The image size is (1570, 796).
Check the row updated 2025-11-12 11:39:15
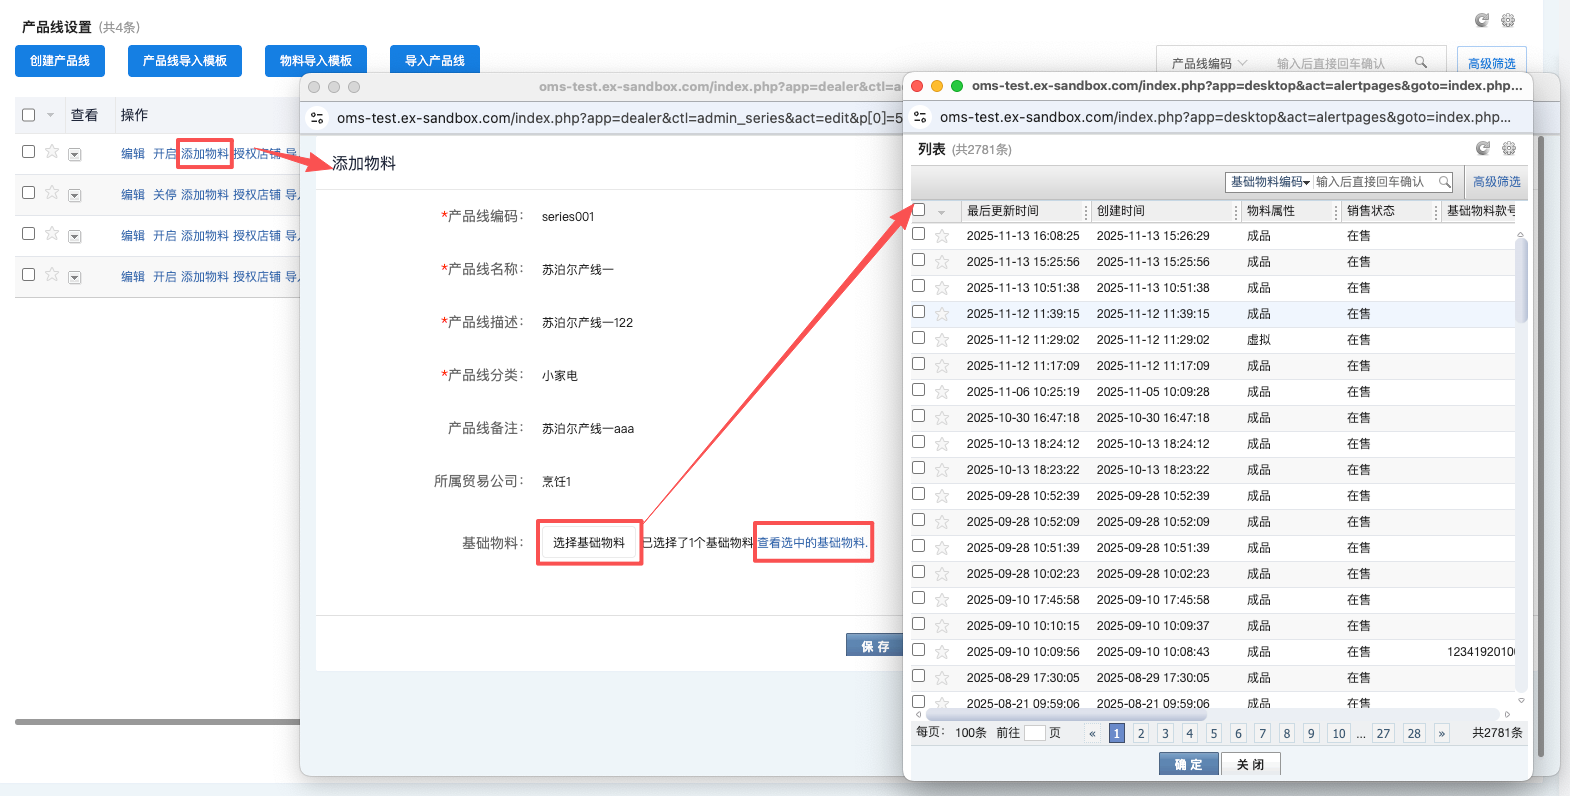click(919, 312)
